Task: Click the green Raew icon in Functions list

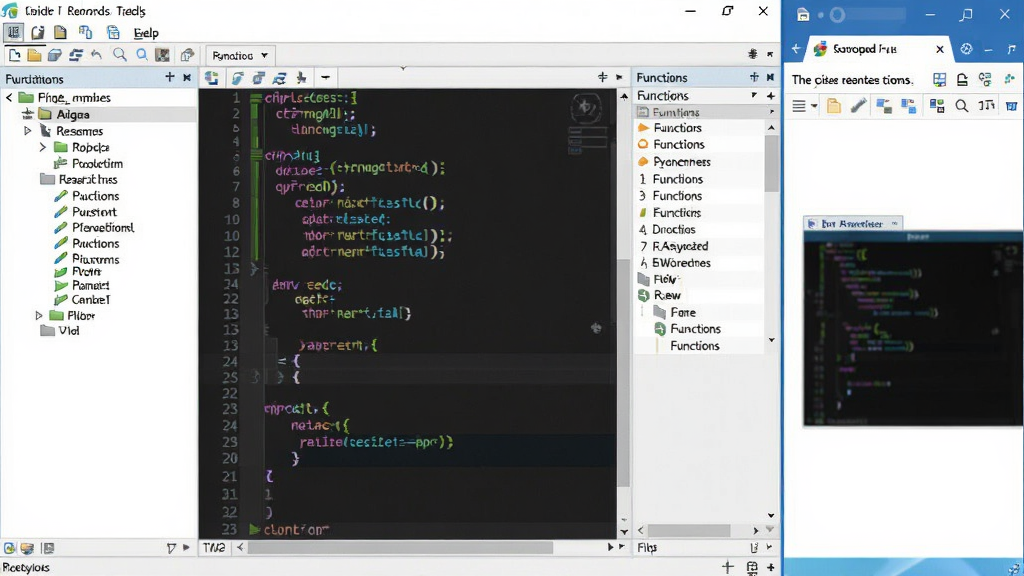Action: click(x=643, y=295)
